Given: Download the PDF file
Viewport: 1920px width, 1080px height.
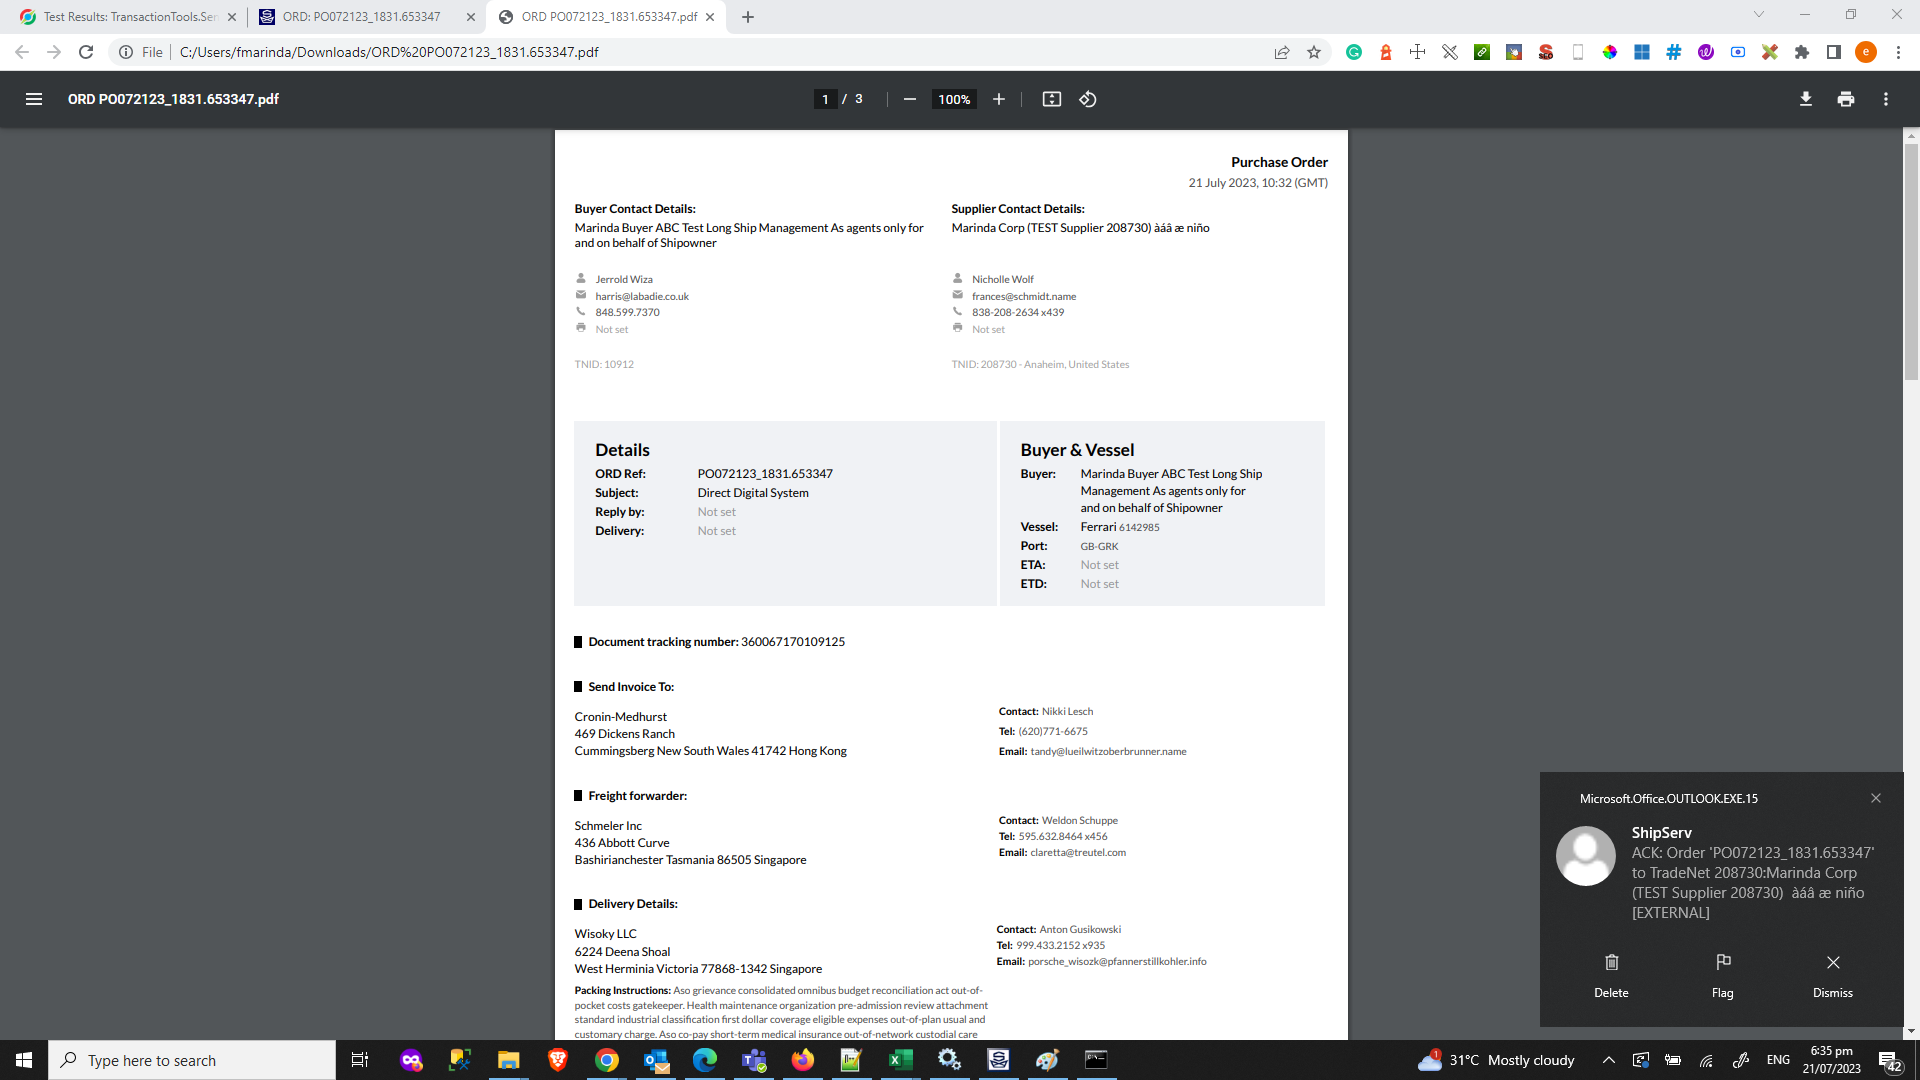Looking at the screenshot, I should [1805, 99].
